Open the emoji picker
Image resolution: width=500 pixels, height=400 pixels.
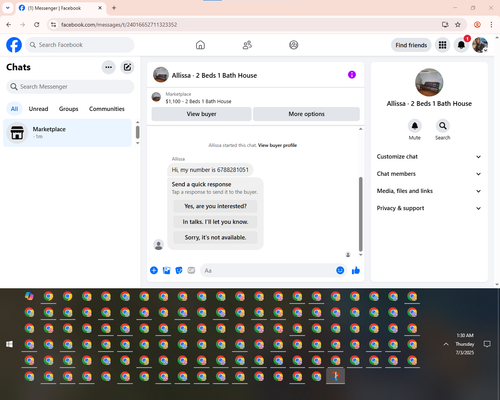340,270
